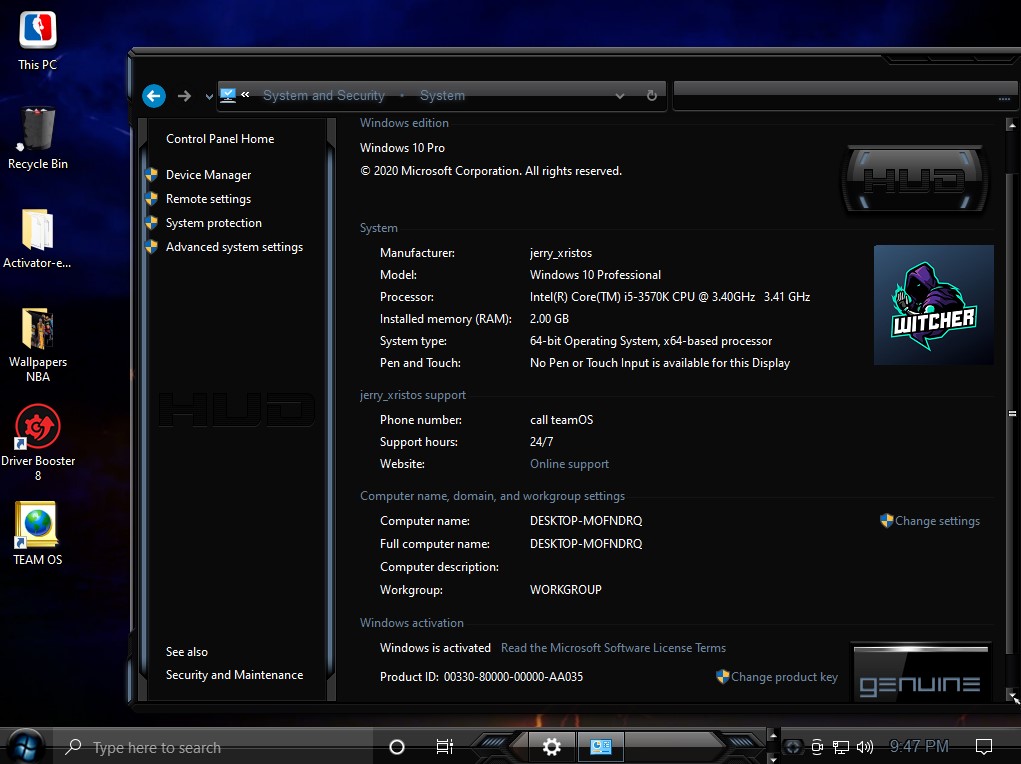Screen dimensions: 1021x764
Task: Open Advanced system settings
Action: [234, 247]
